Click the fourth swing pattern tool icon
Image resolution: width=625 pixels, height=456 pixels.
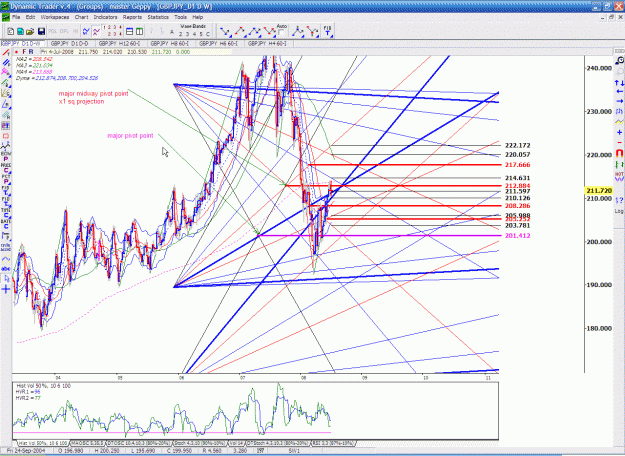(x=269, y=31)
